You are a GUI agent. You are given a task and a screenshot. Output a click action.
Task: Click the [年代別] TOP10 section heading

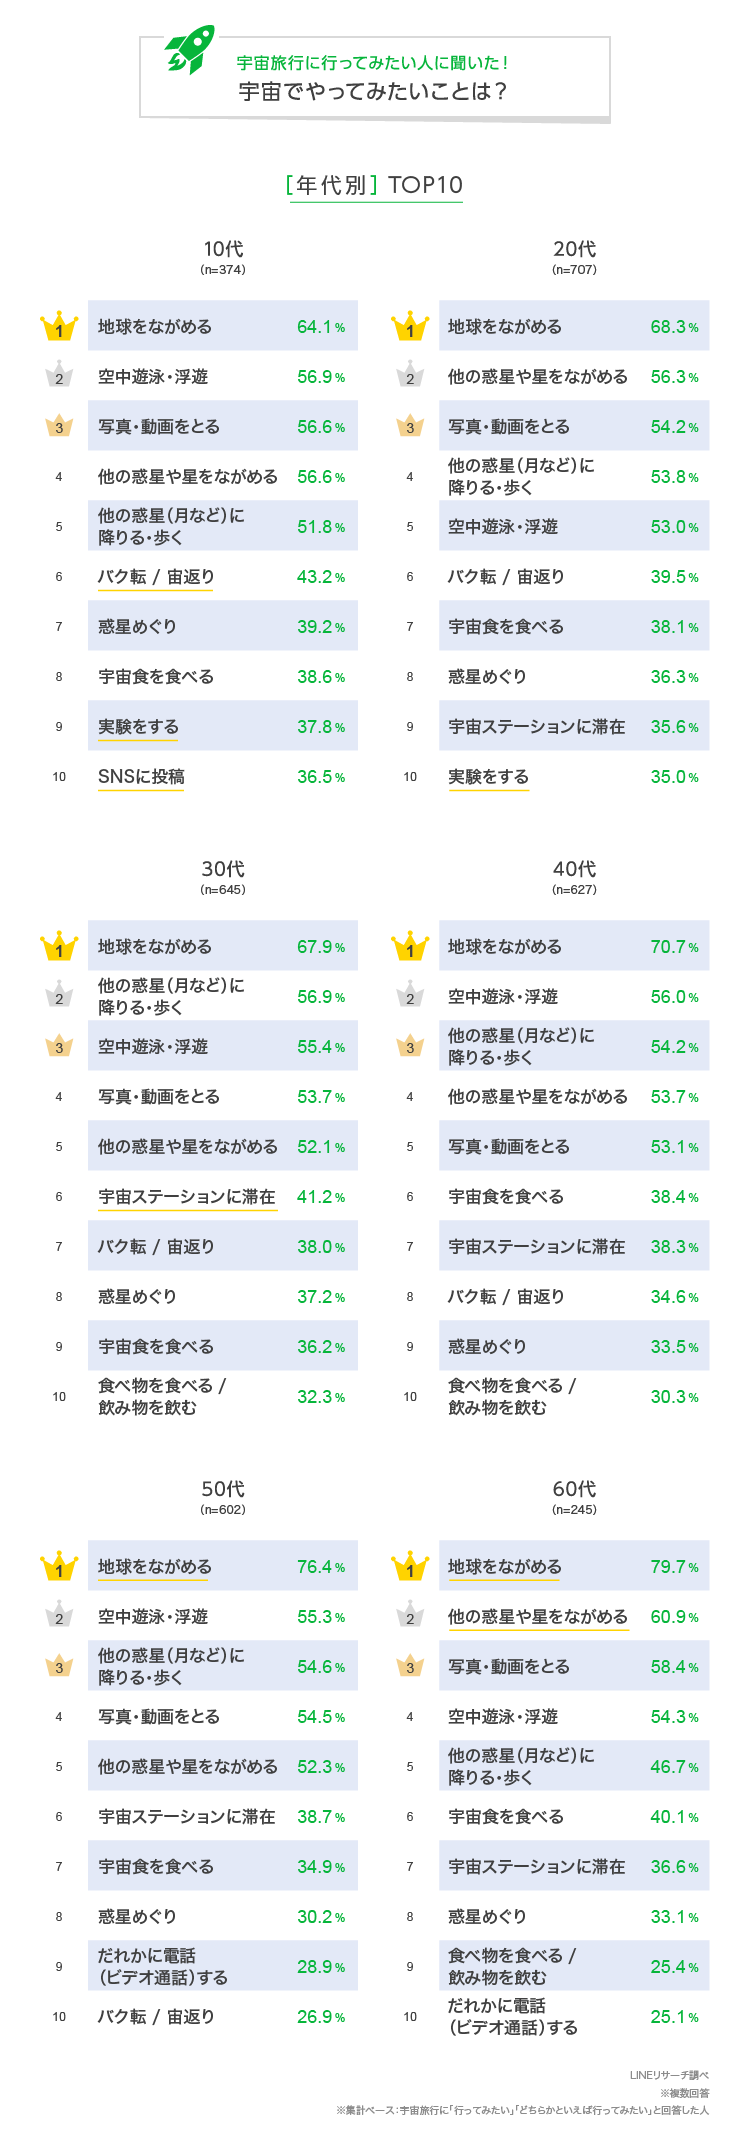(375, 185)
